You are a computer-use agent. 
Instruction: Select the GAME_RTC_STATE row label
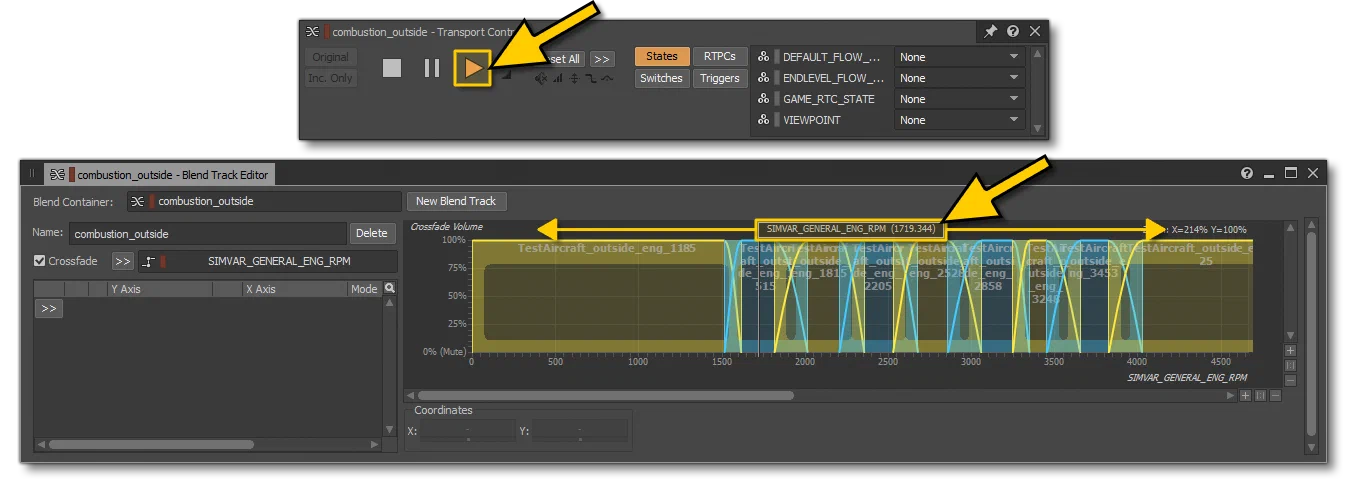tap(828, 99)
